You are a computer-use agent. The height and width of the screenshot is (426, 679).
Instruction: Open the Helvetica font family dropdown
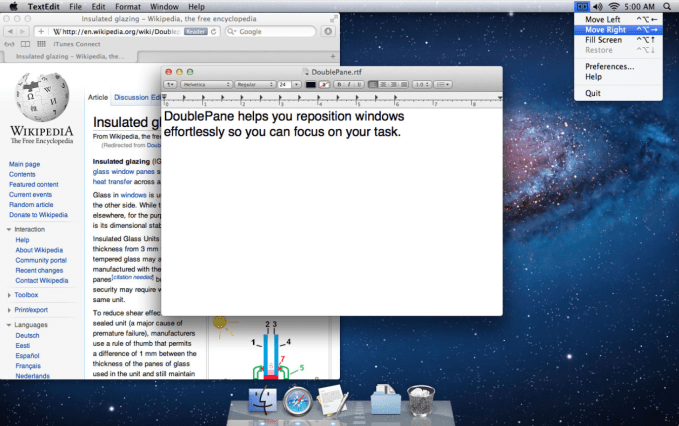coord(207,84)
